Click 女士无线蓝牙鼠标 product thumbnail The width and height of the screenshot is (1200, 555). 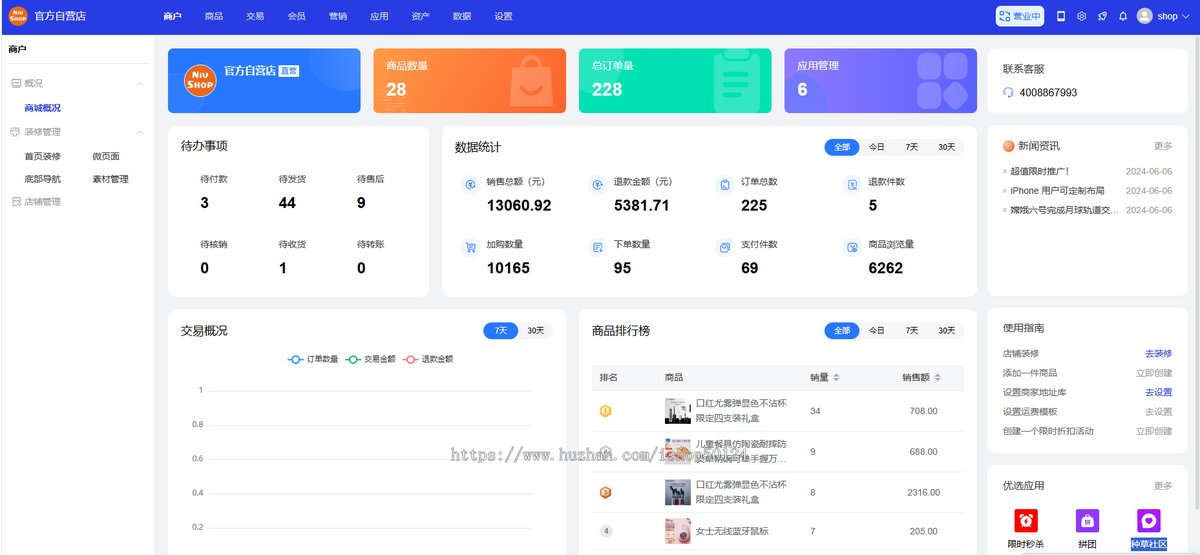pyautogui.click(x=678, y=531)
